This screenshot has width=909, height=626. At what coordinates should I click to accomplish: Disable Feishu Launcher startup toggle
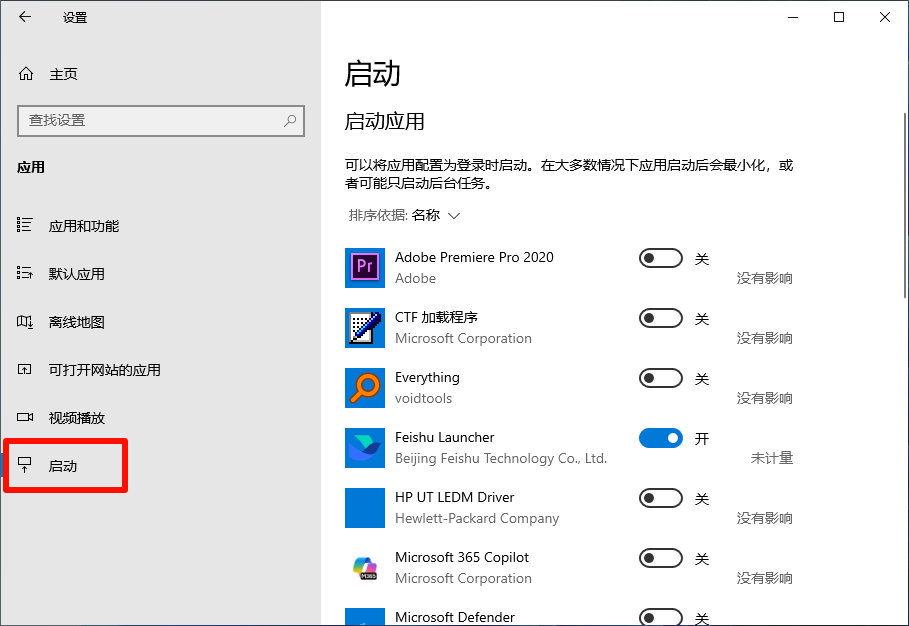(661, 438)
